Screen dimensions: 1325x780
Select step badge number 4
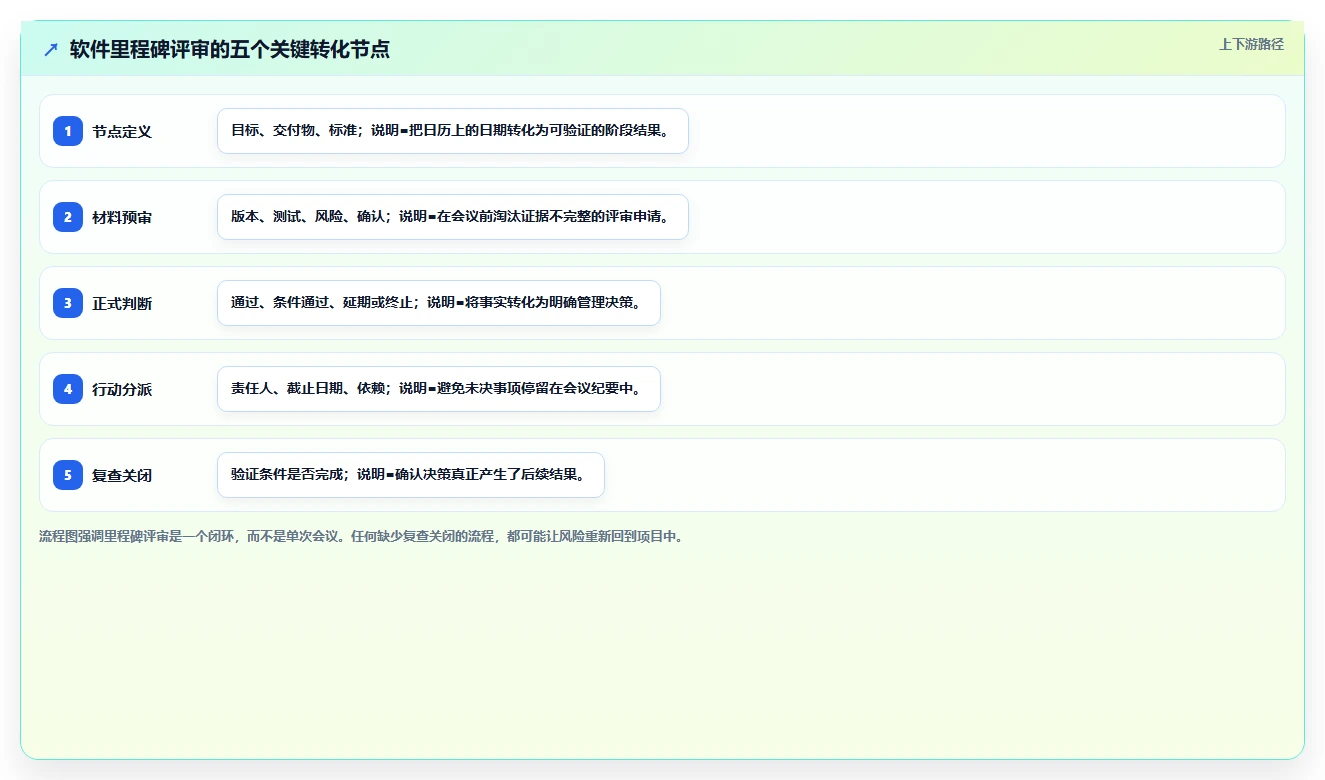[68, 389]
